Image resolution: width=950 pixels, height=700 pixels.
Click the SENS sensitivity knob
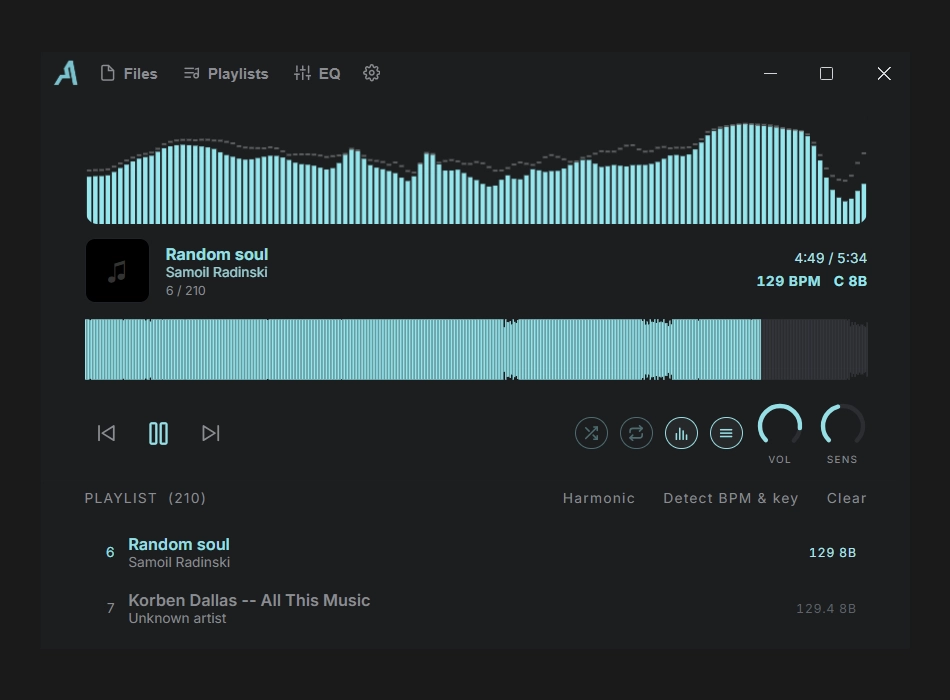(x=842, y=426)
